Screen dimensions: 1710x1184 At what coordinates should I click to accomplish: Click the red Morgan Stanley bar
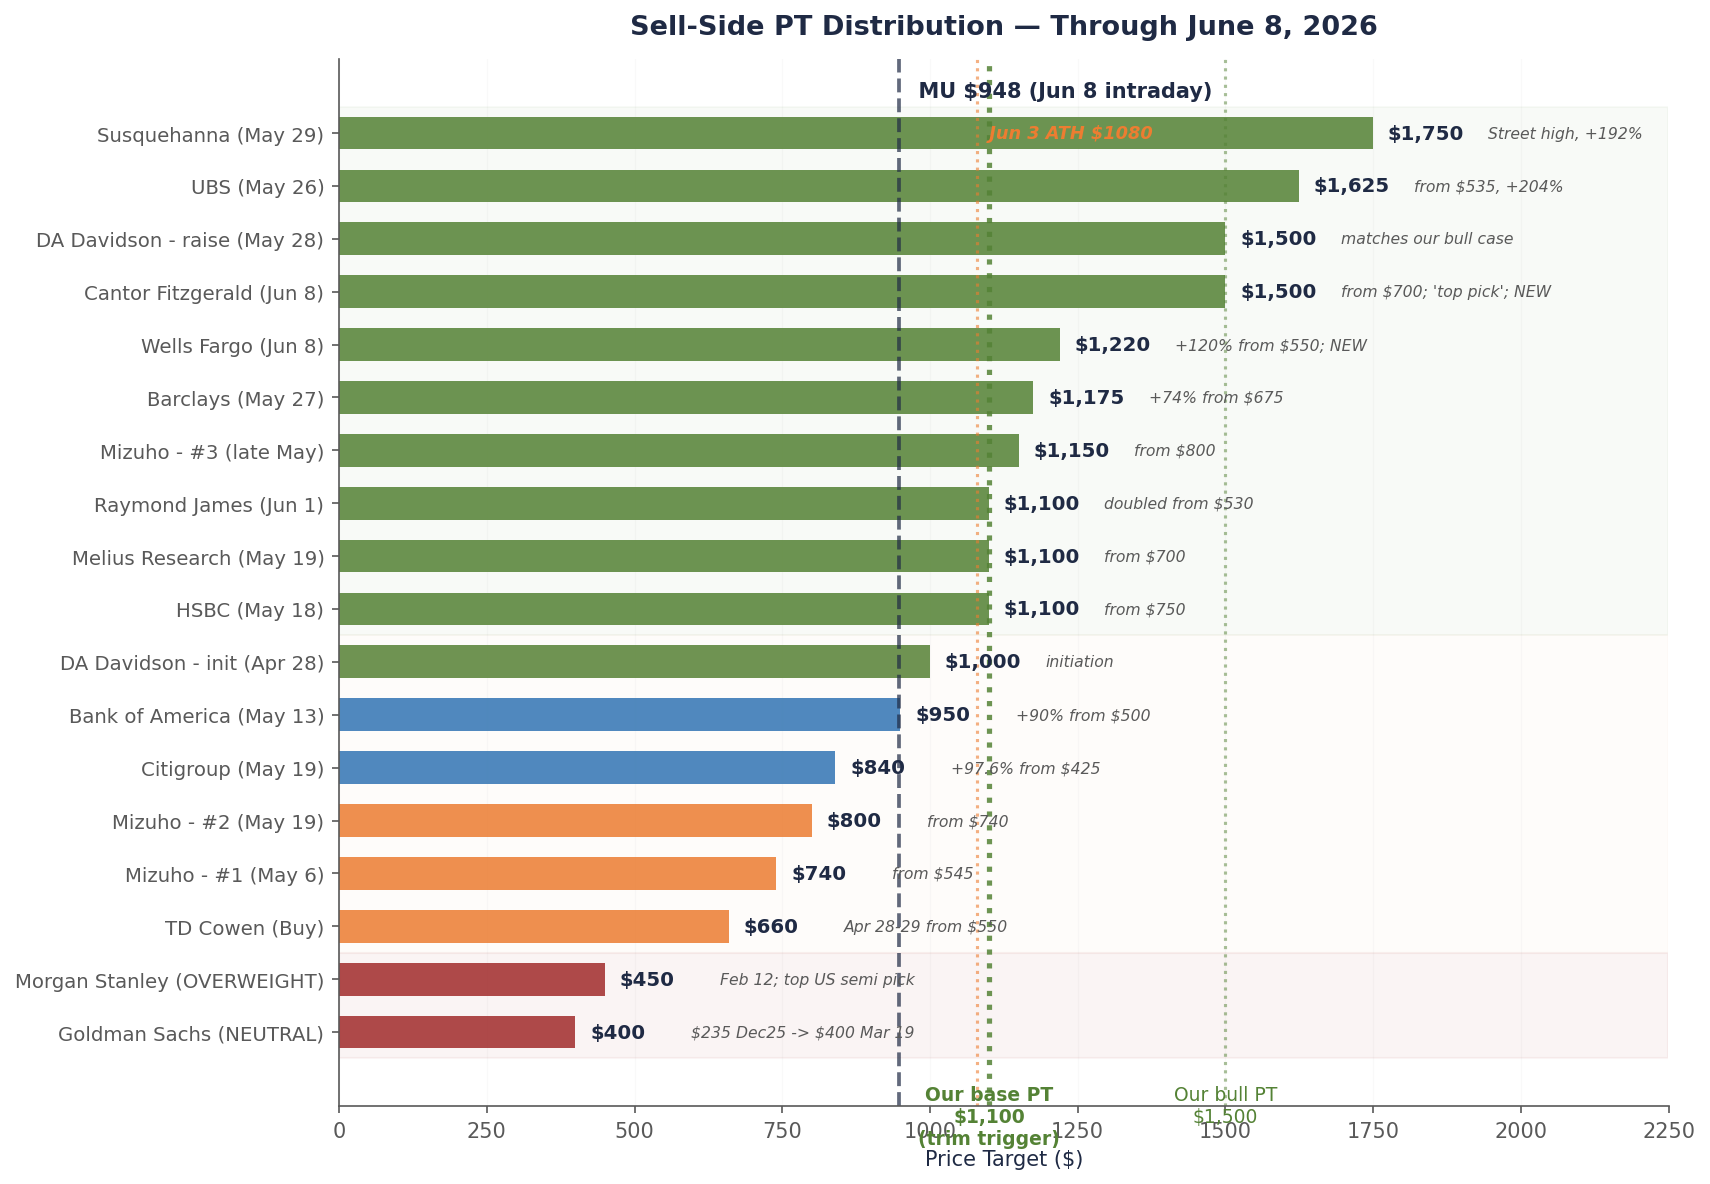[x=472, y=979]
